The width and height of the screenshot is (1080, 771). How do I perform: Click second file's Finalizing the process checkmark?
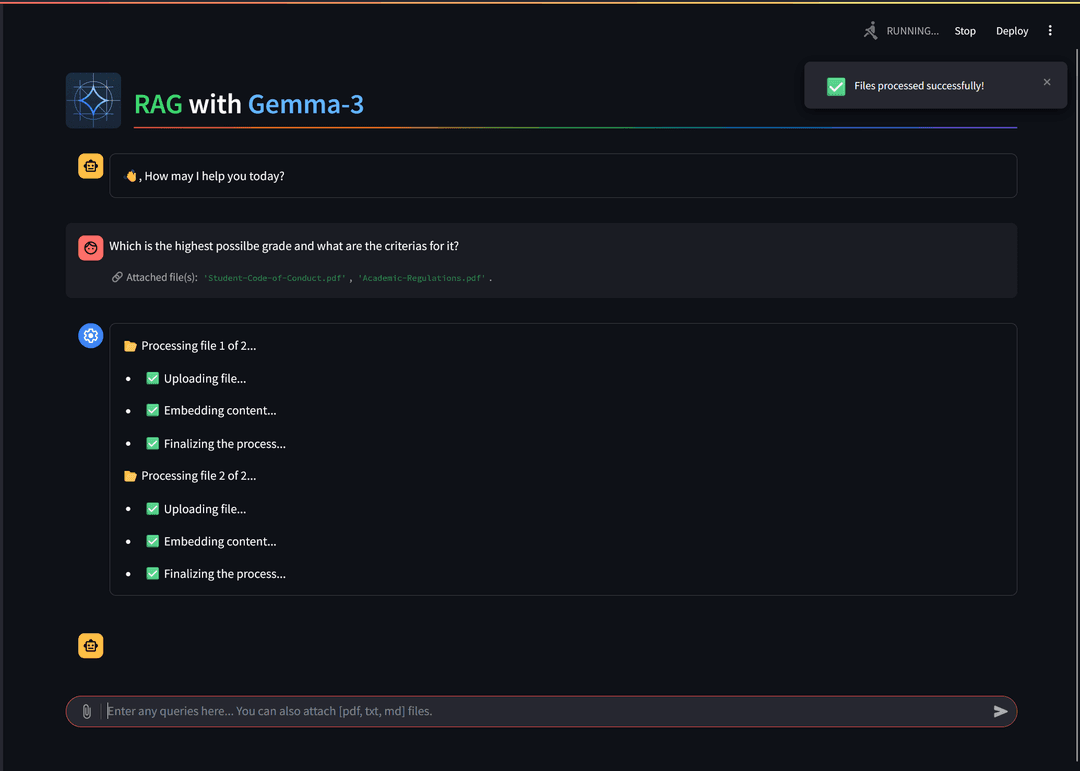pos(153,573)
